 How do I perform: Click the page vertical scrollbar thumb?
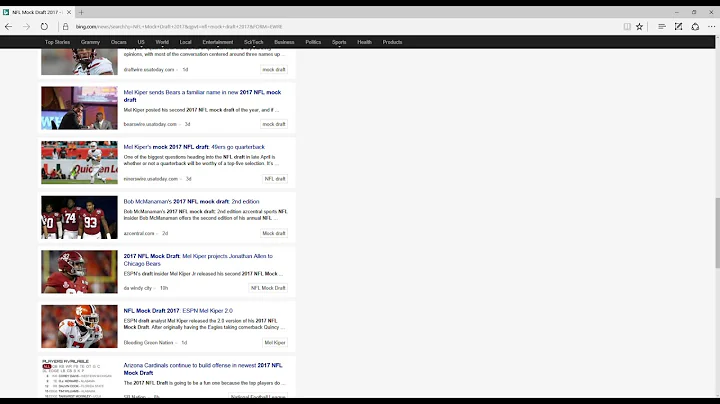pos(717,233)
